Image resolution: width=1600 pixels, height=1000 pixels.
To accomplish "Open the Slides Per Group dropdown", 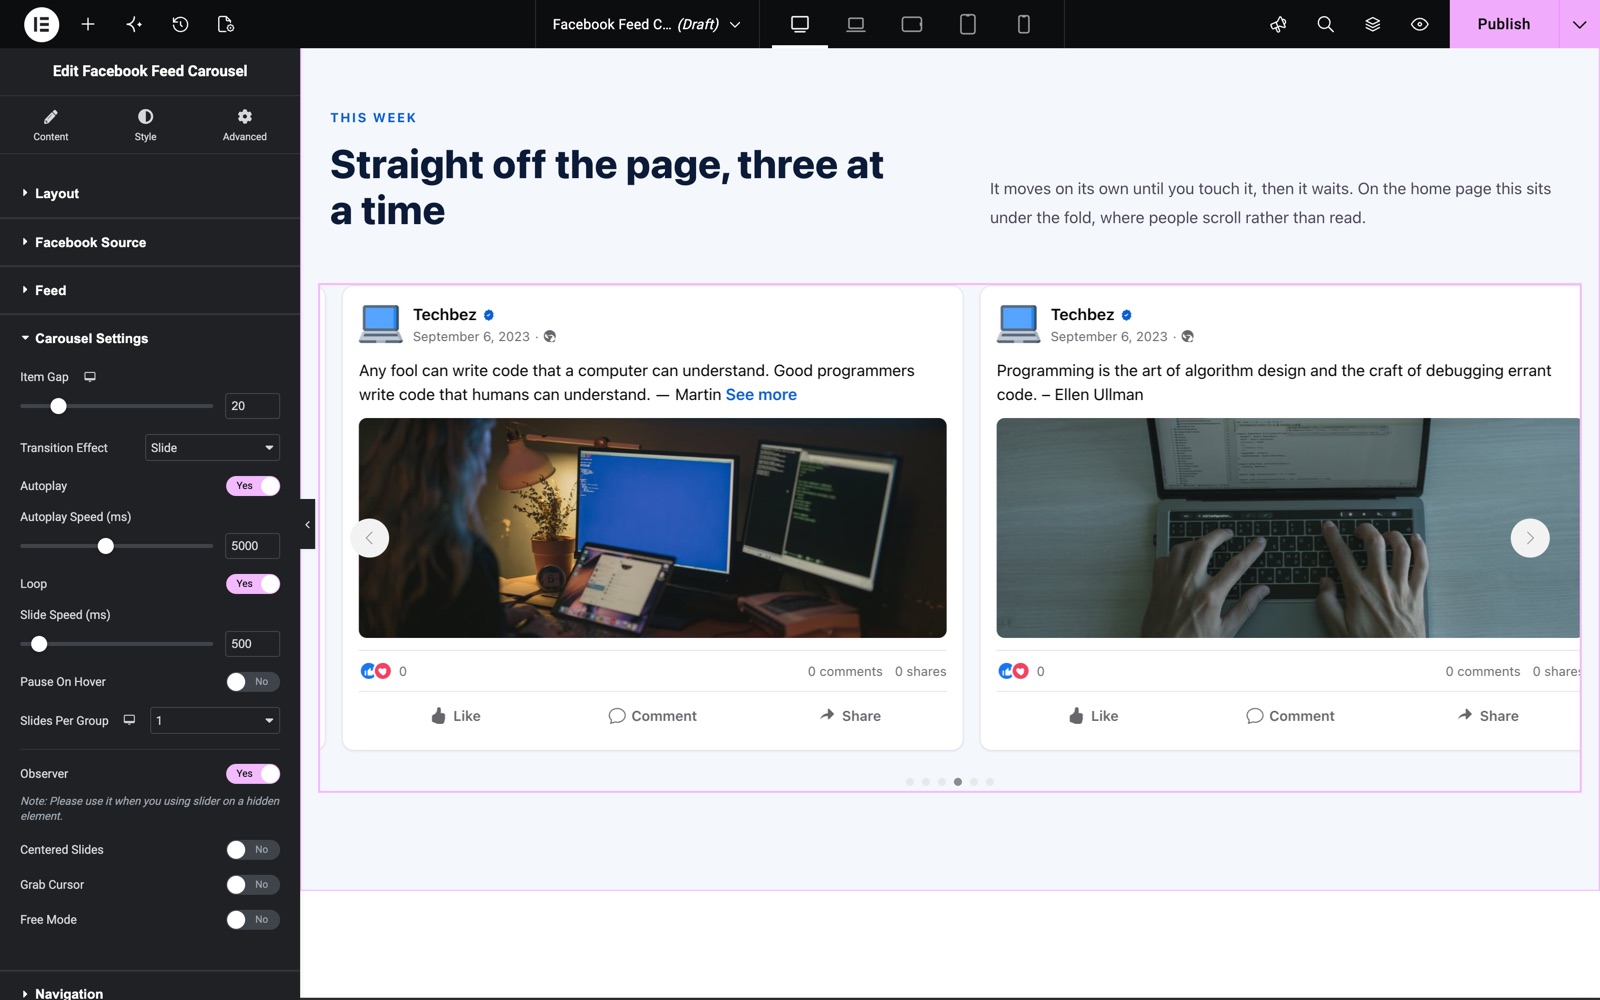I will point(214,720).
